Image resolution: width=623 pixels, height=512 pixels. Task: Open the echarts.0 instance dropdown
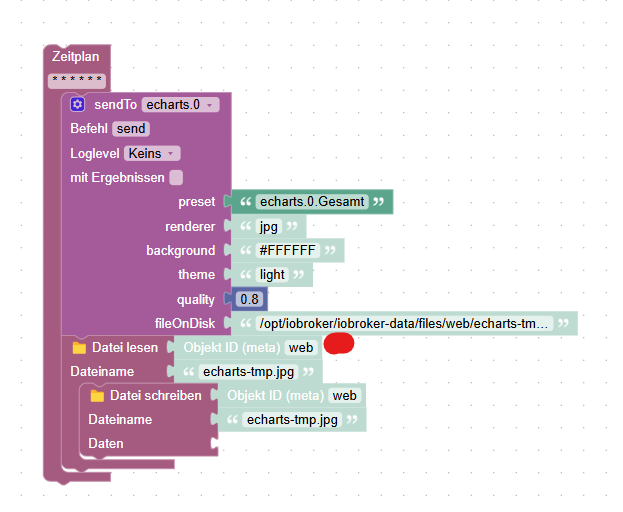[180, 104]
